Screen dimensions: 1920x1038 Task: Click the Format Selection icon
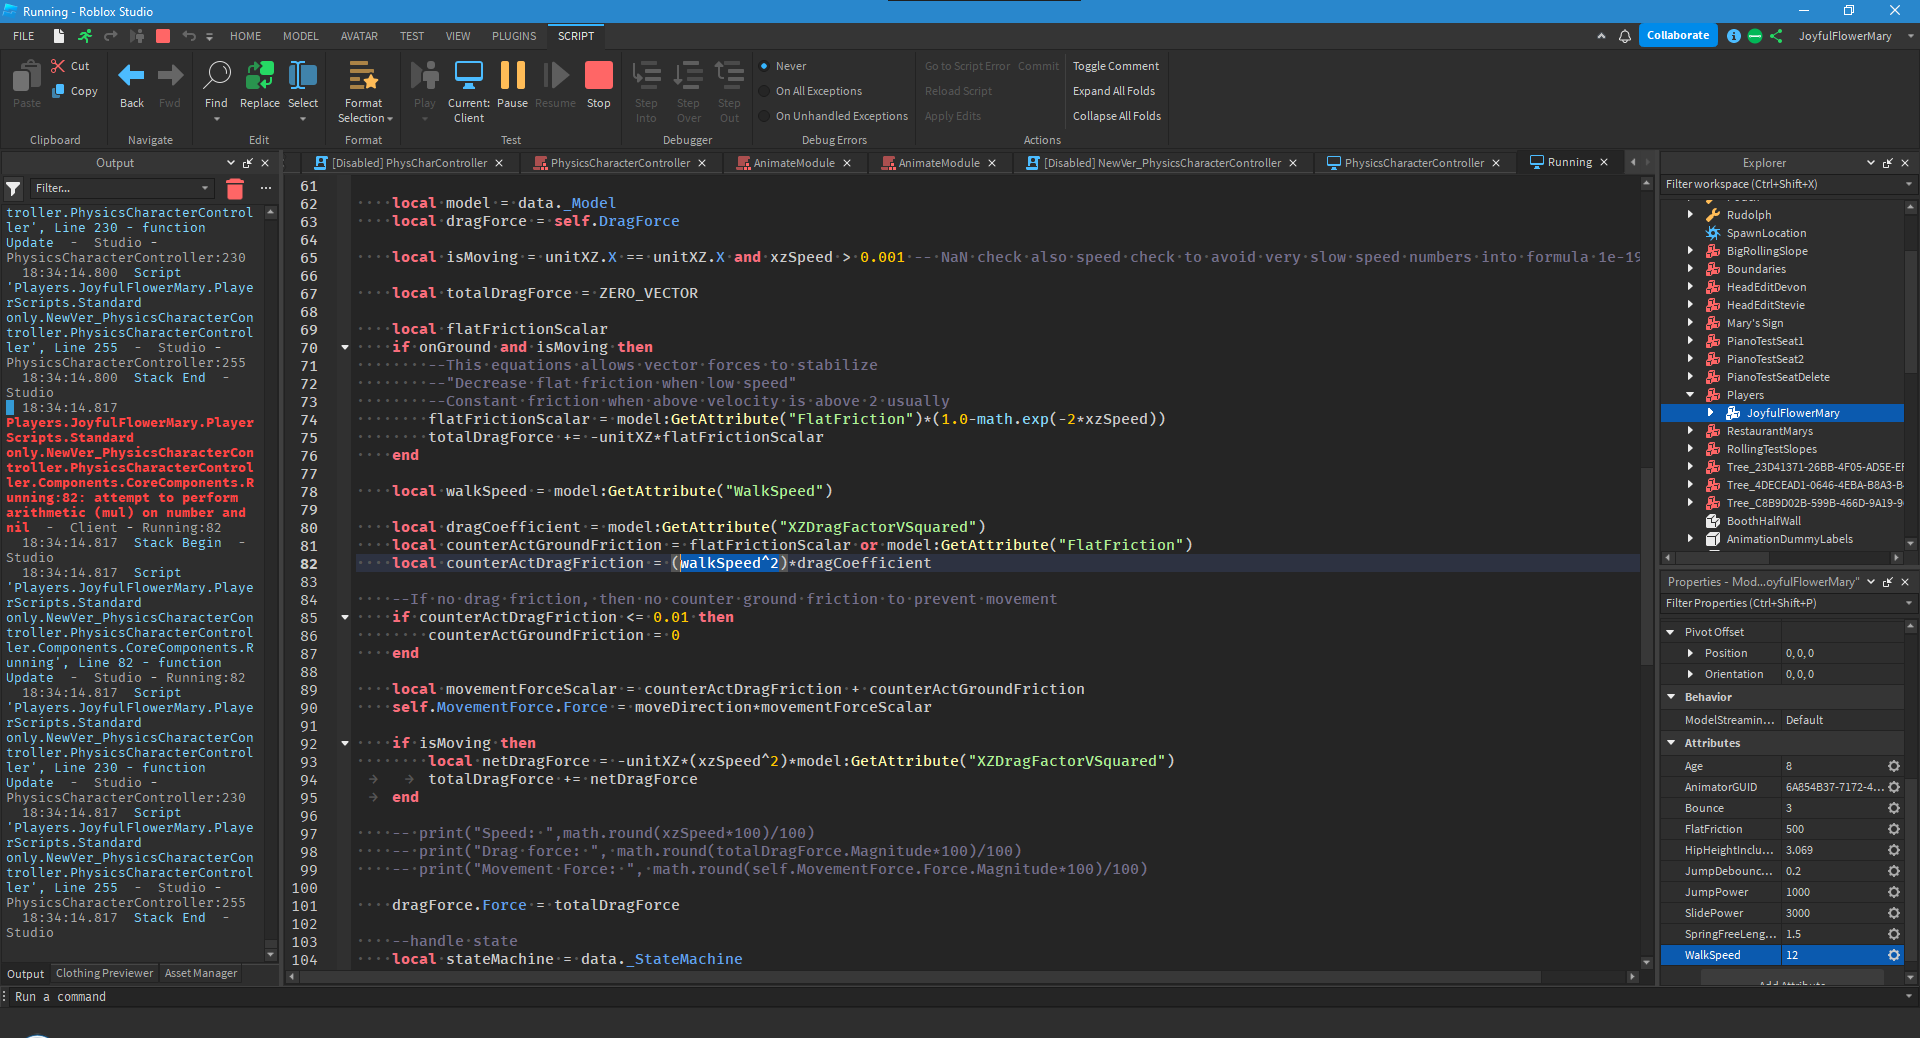363,74
